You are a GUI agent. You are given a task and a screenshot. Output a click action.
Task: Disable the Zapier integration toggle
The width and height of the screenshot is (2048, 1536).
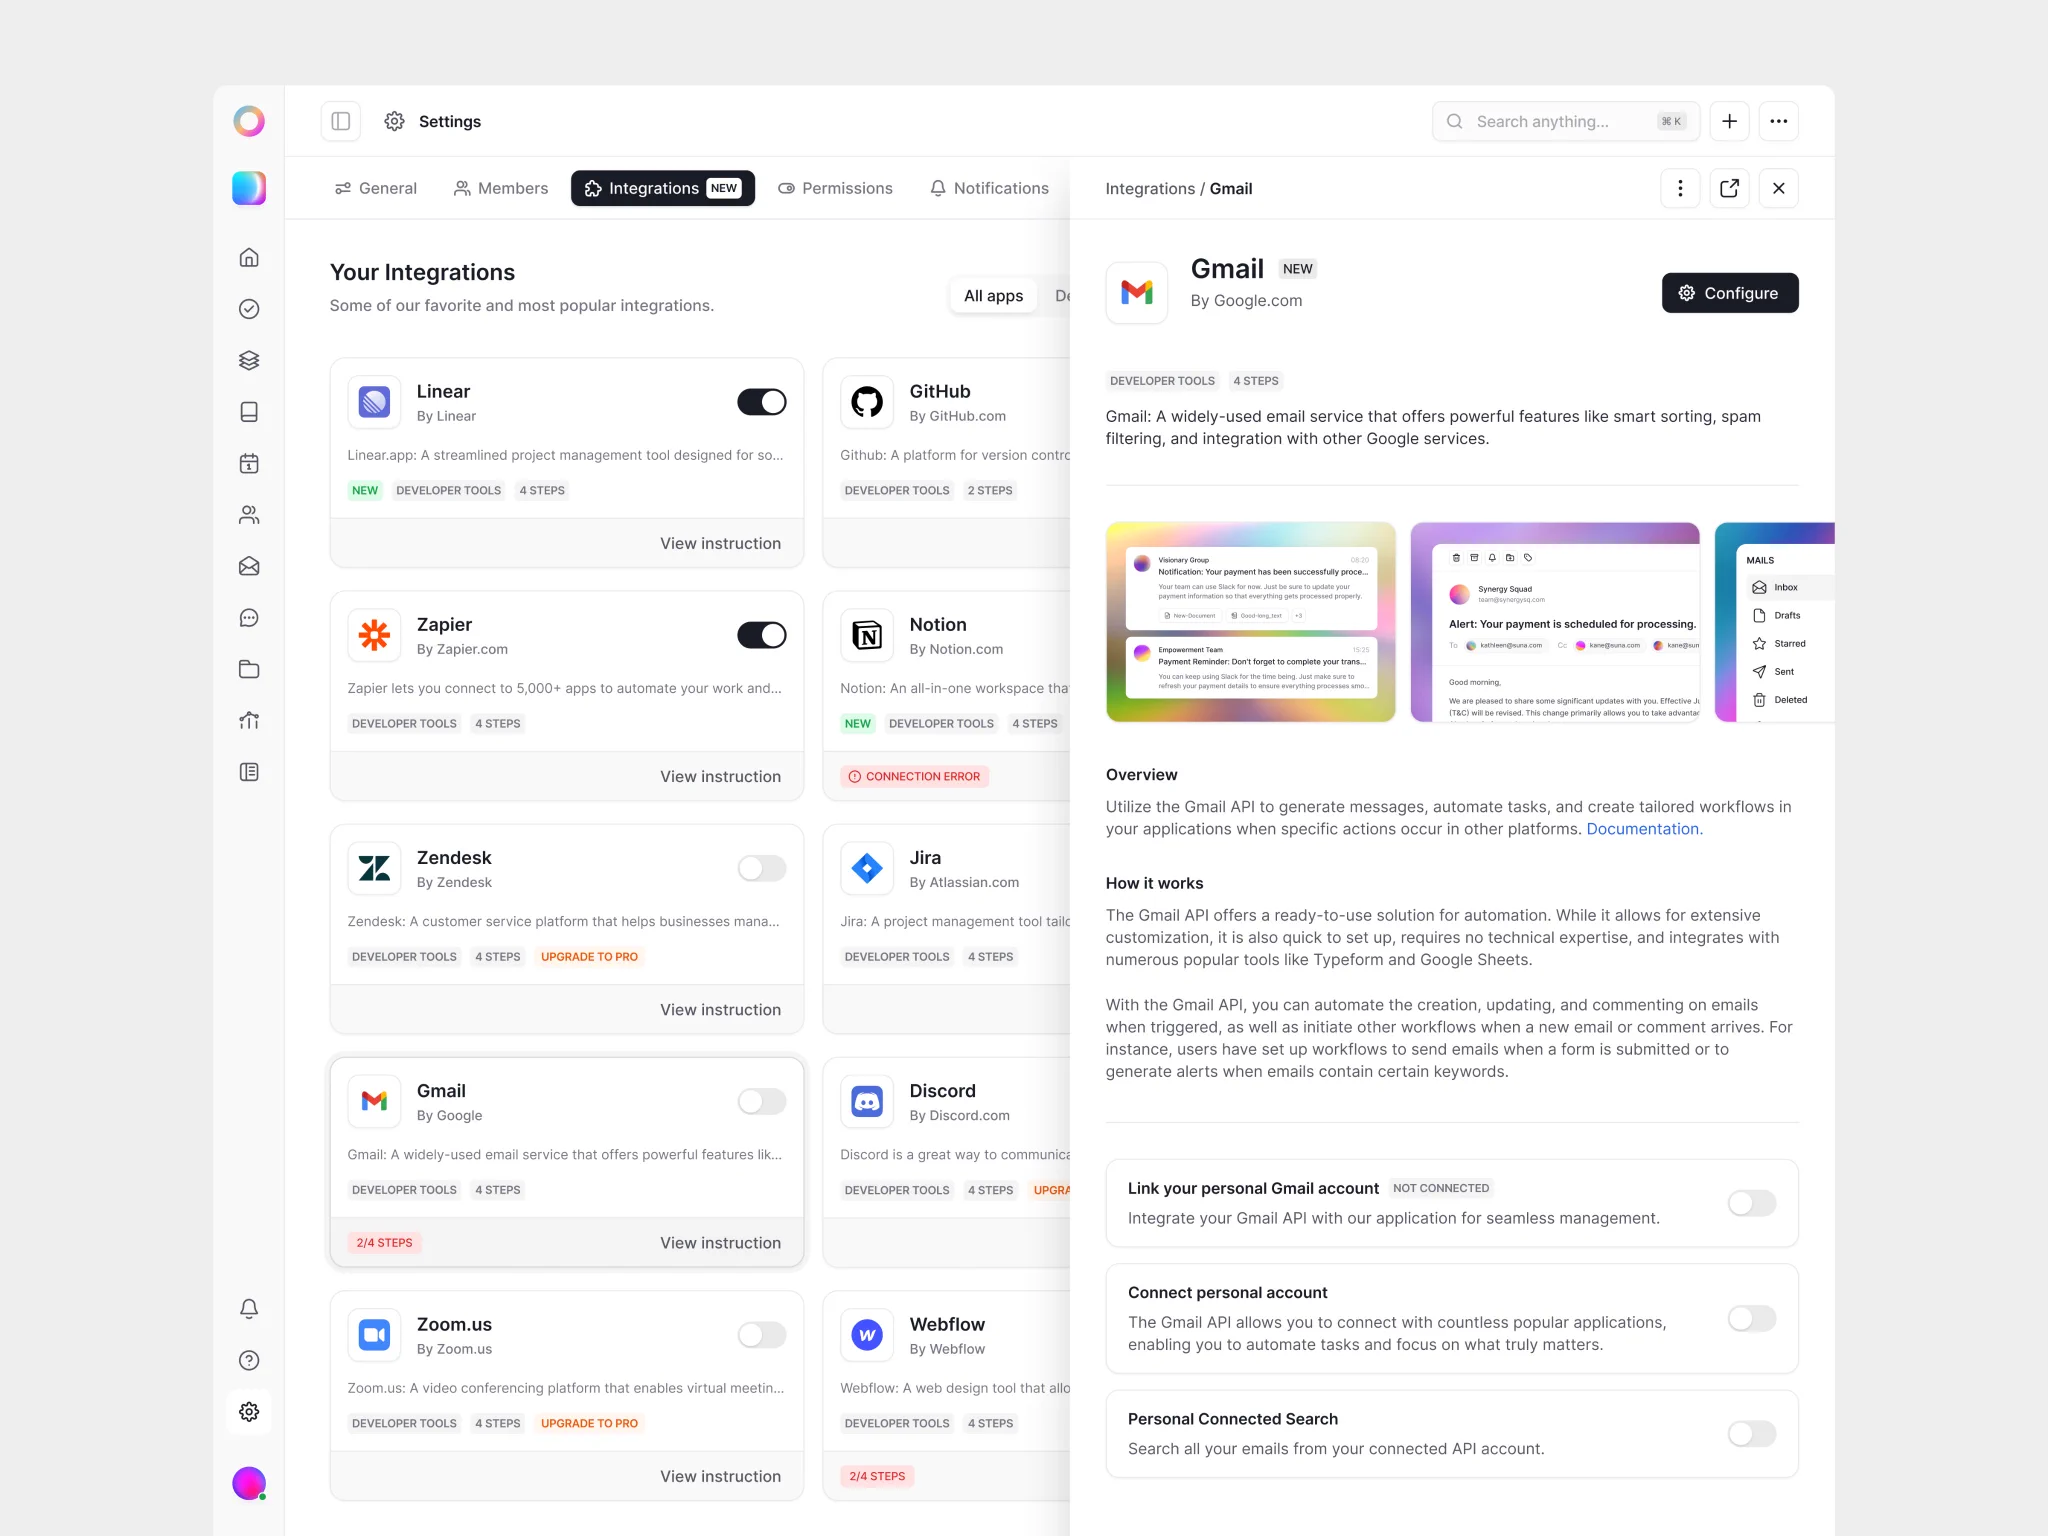click(x=762, y=635)
